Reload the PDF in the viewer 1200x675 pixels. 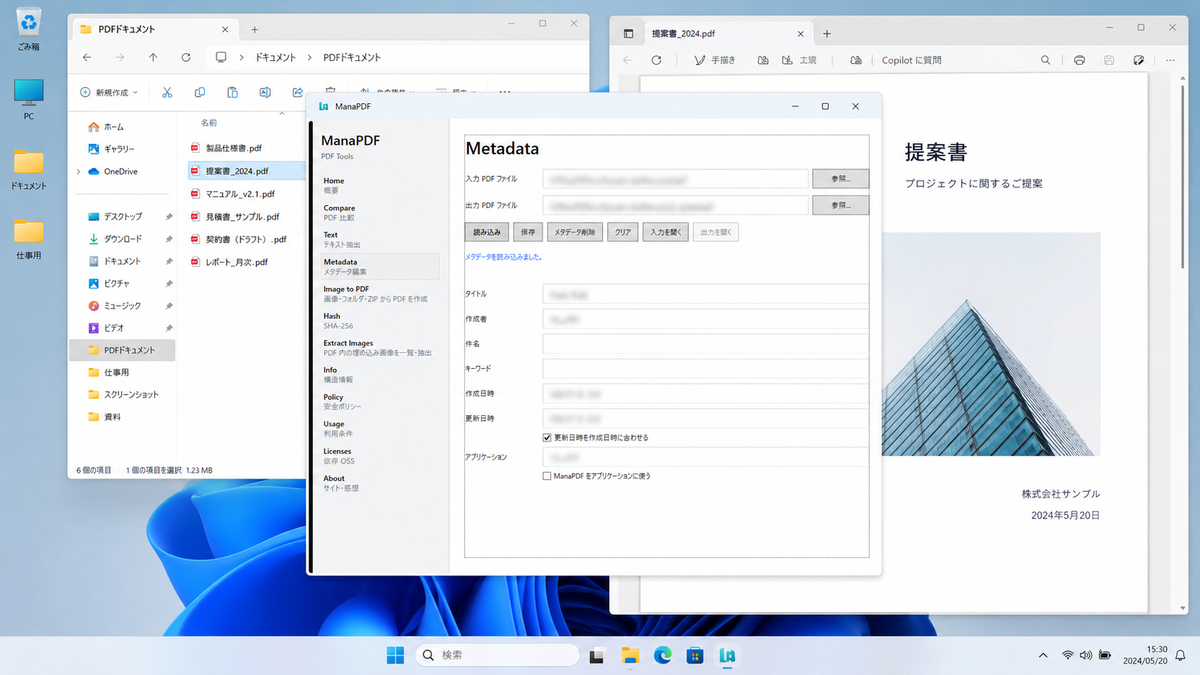pyautogui.click(x=656, y=60)
